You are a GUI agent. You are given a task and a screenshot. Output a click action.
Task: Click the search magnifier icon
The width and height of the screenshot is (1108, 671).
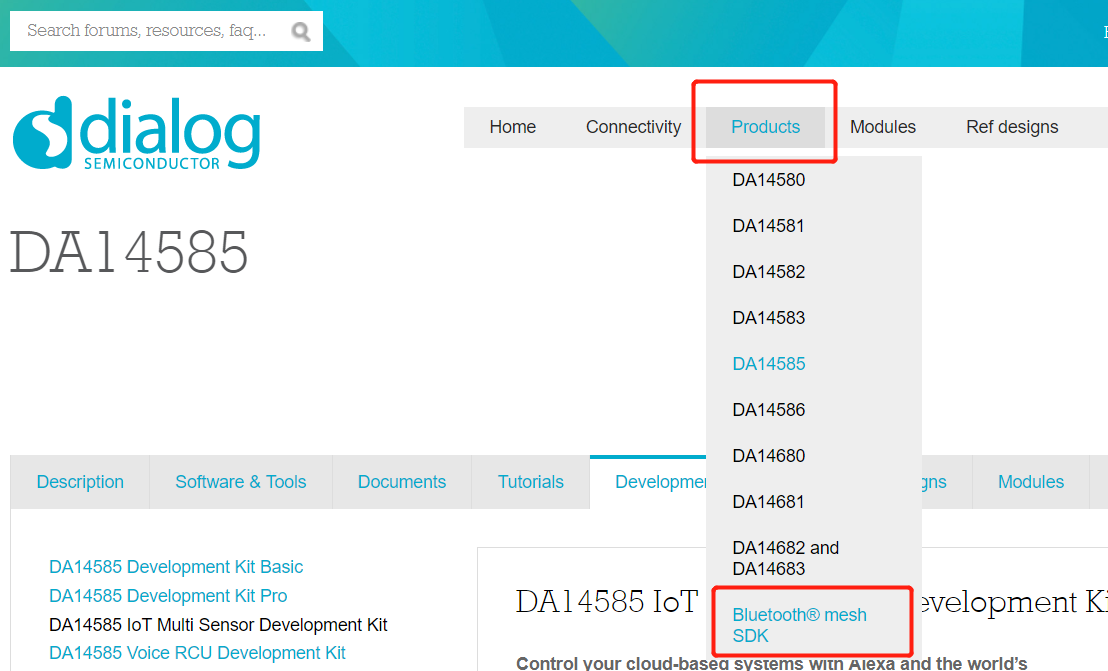click(301, 31)
